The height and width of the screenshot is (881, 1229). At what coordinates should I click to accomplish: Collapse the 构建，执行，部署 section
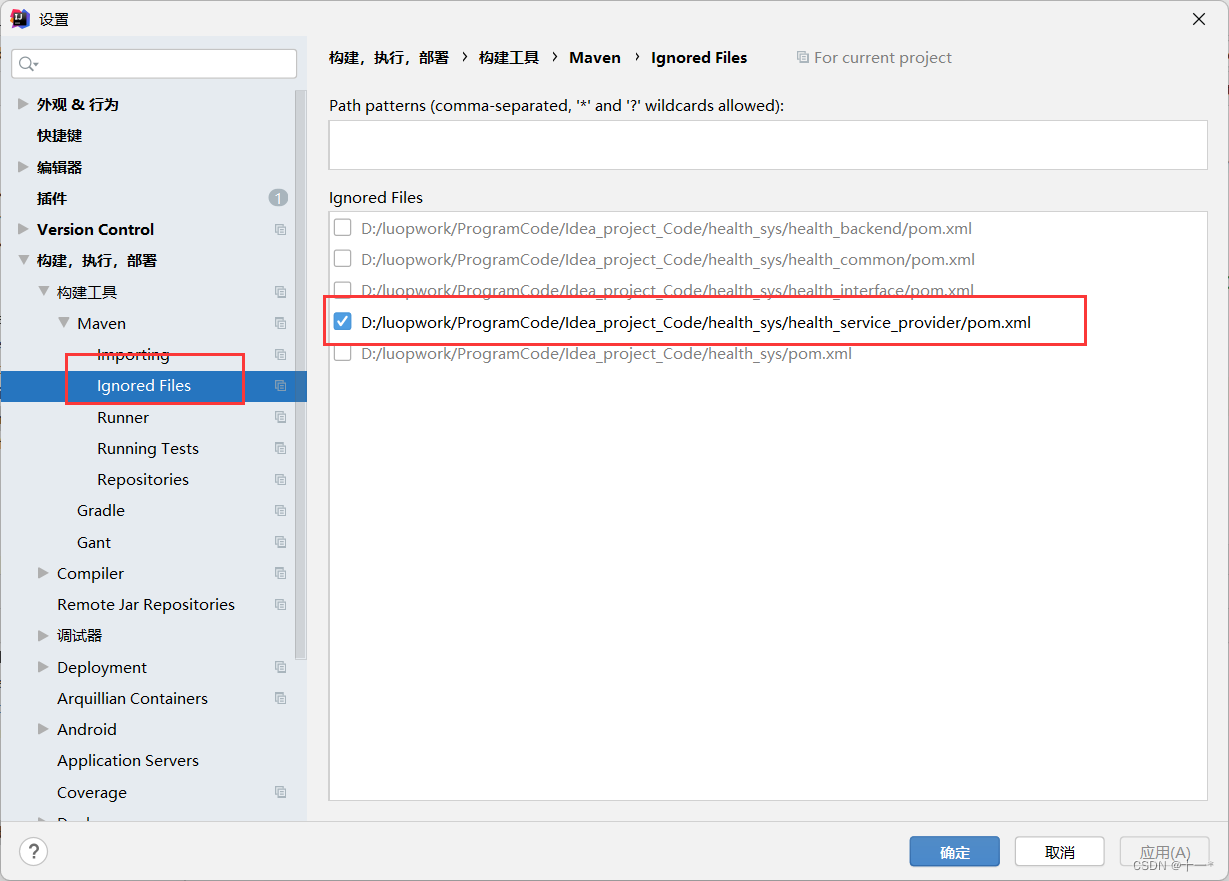pos(23,260)
